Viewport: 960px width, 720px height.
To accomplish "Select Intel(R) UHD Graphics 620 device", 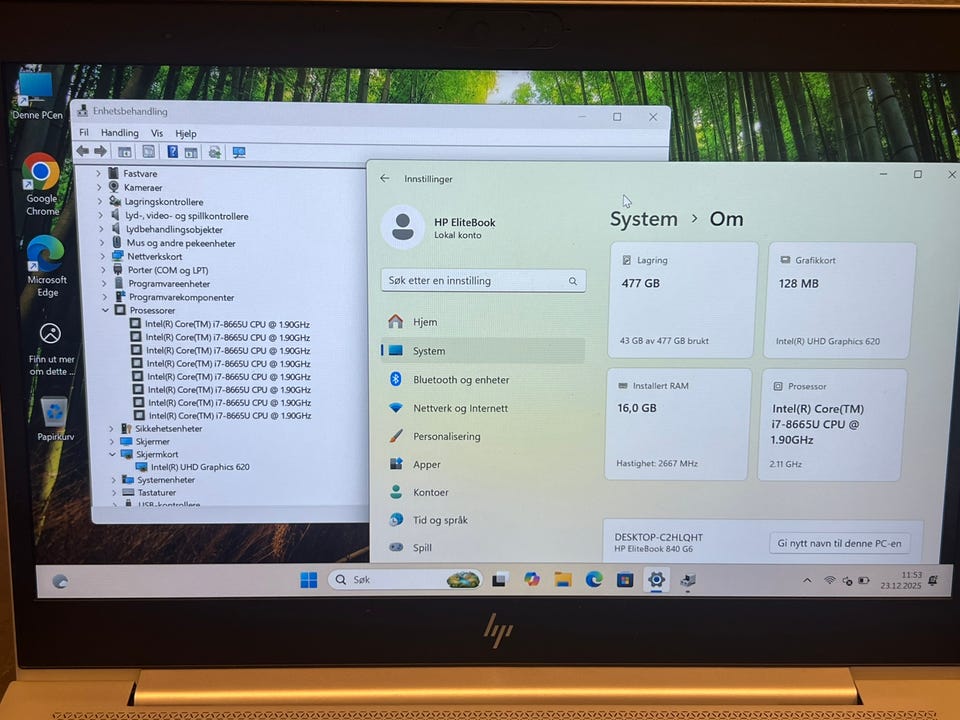I will 193,467.
